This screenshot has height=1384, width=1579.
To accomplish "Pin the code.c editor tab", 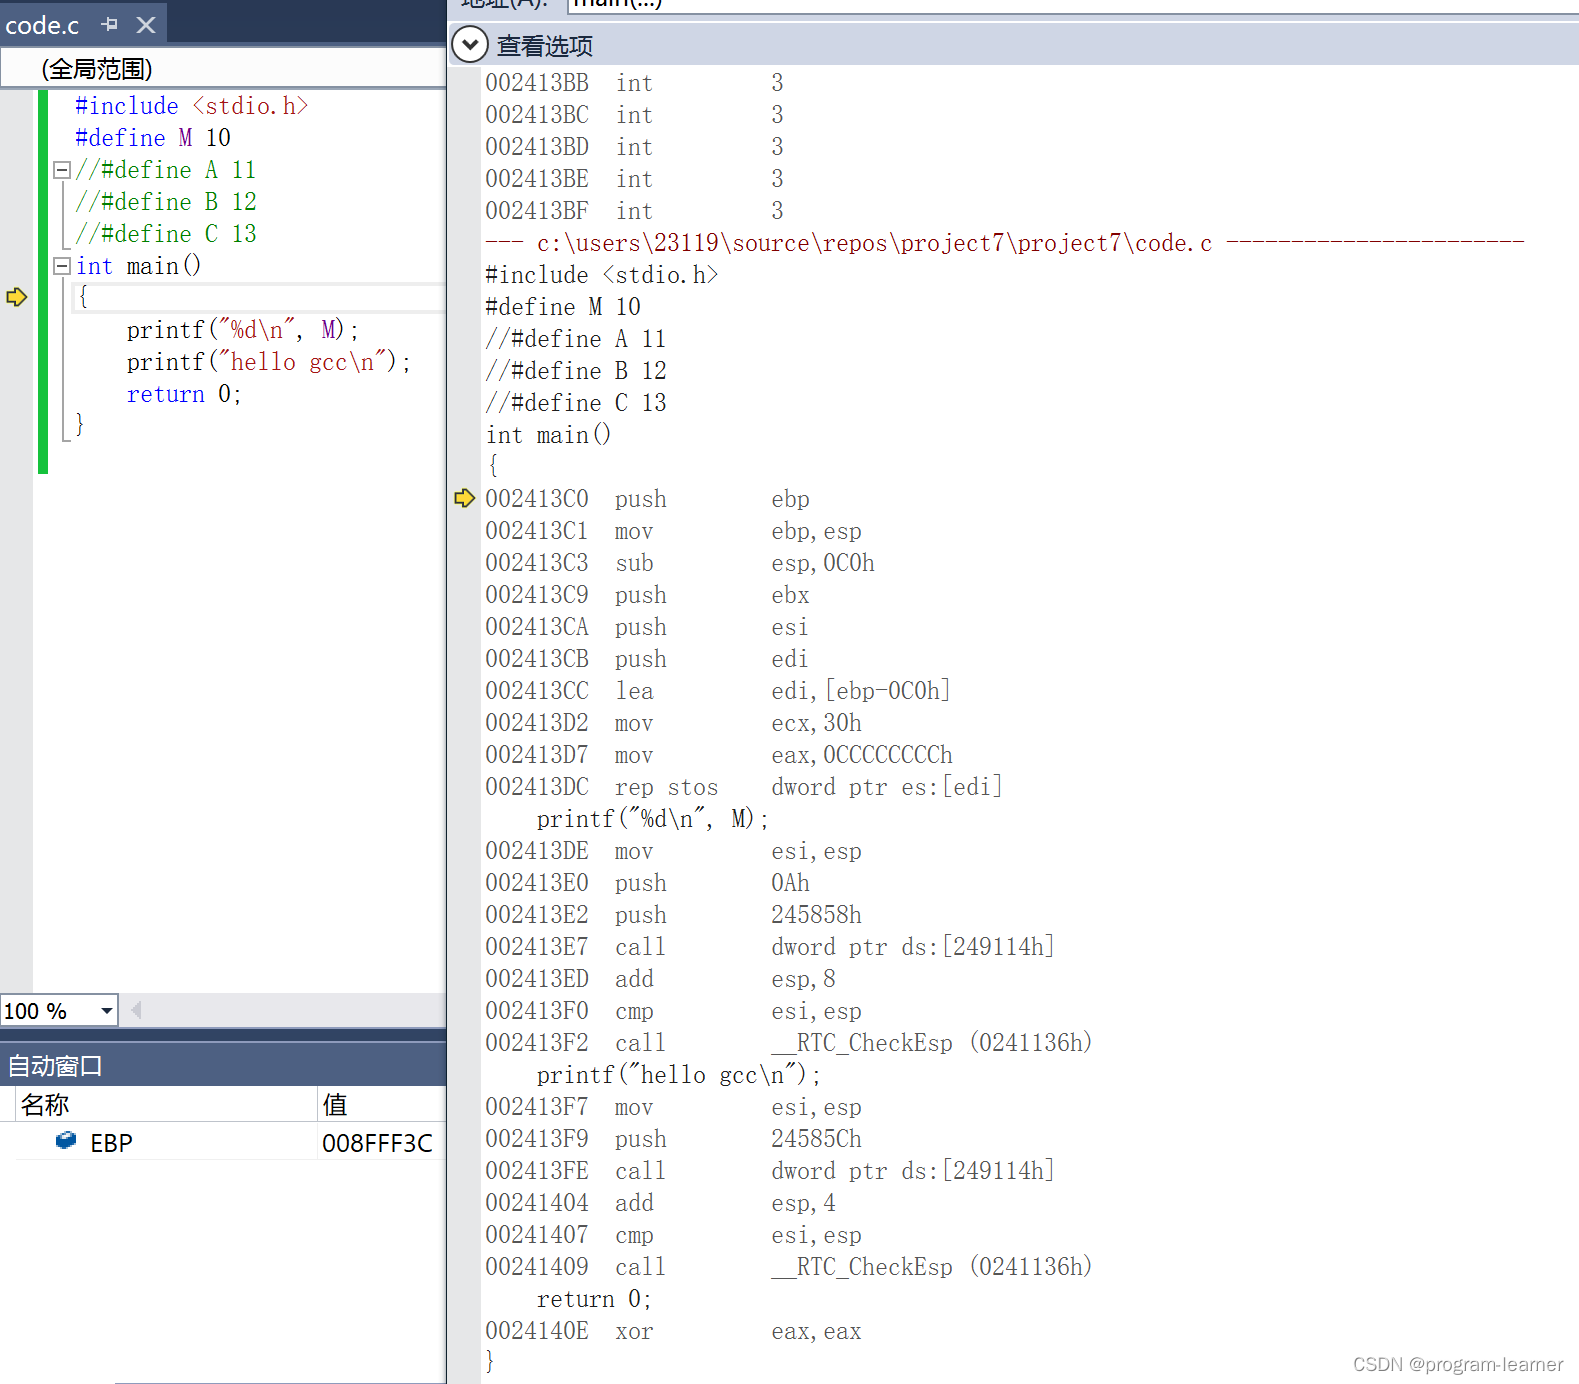I will click(110, 24).
